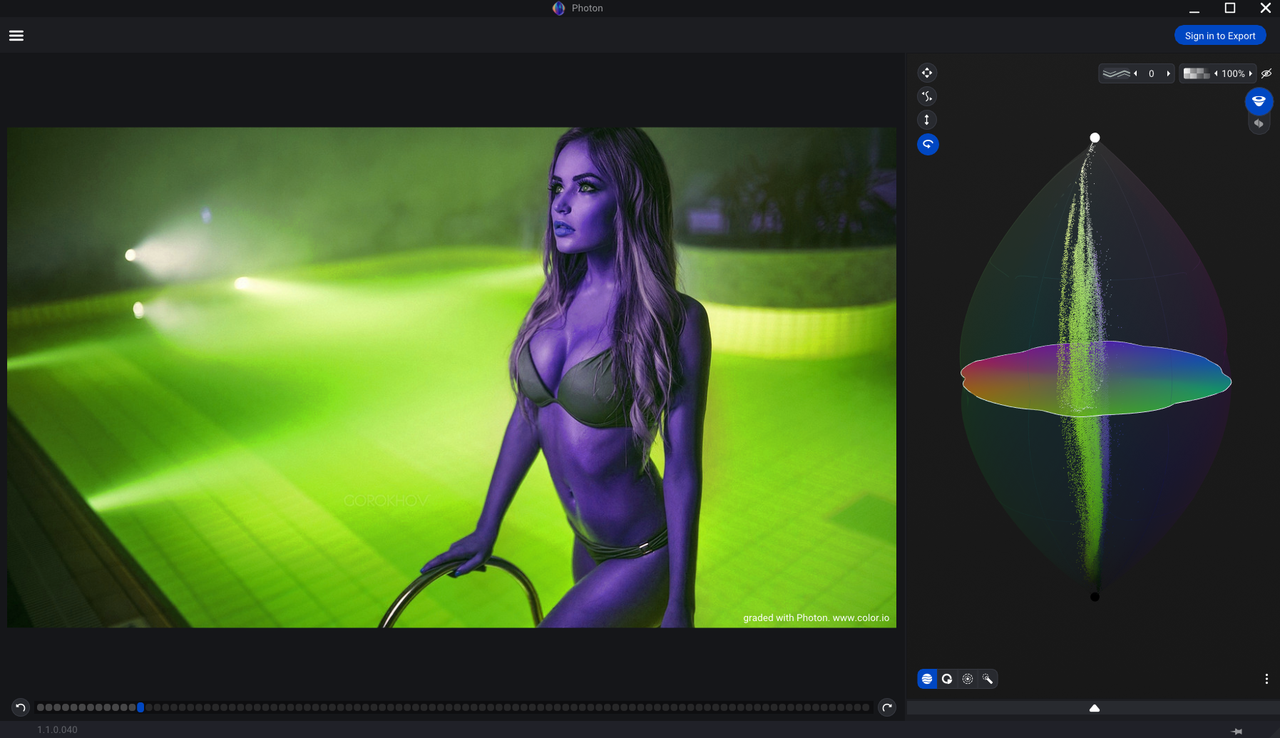Screen dimensions: 1280x738
Task: Select the vertical double-arrow tool
Action: pos(927,120)
